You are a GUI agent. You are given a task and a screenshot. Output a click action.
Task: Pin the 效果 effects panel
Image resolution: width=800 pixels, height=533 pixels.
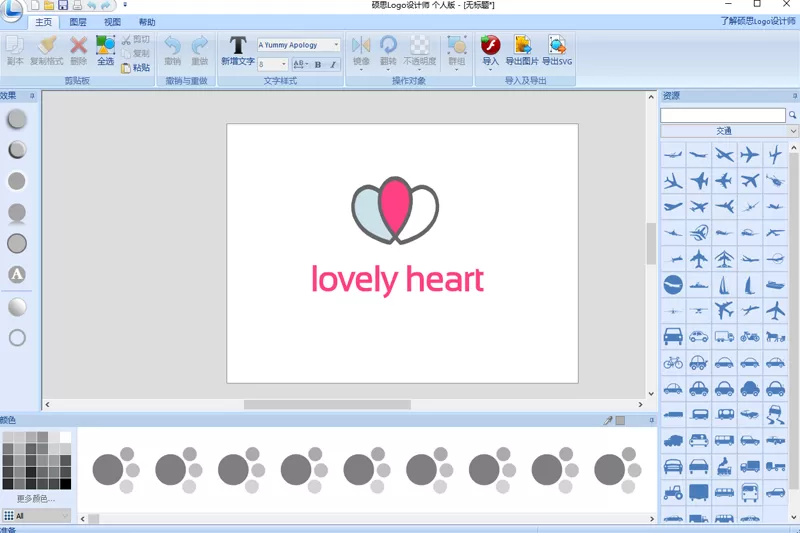pos(32,96)
